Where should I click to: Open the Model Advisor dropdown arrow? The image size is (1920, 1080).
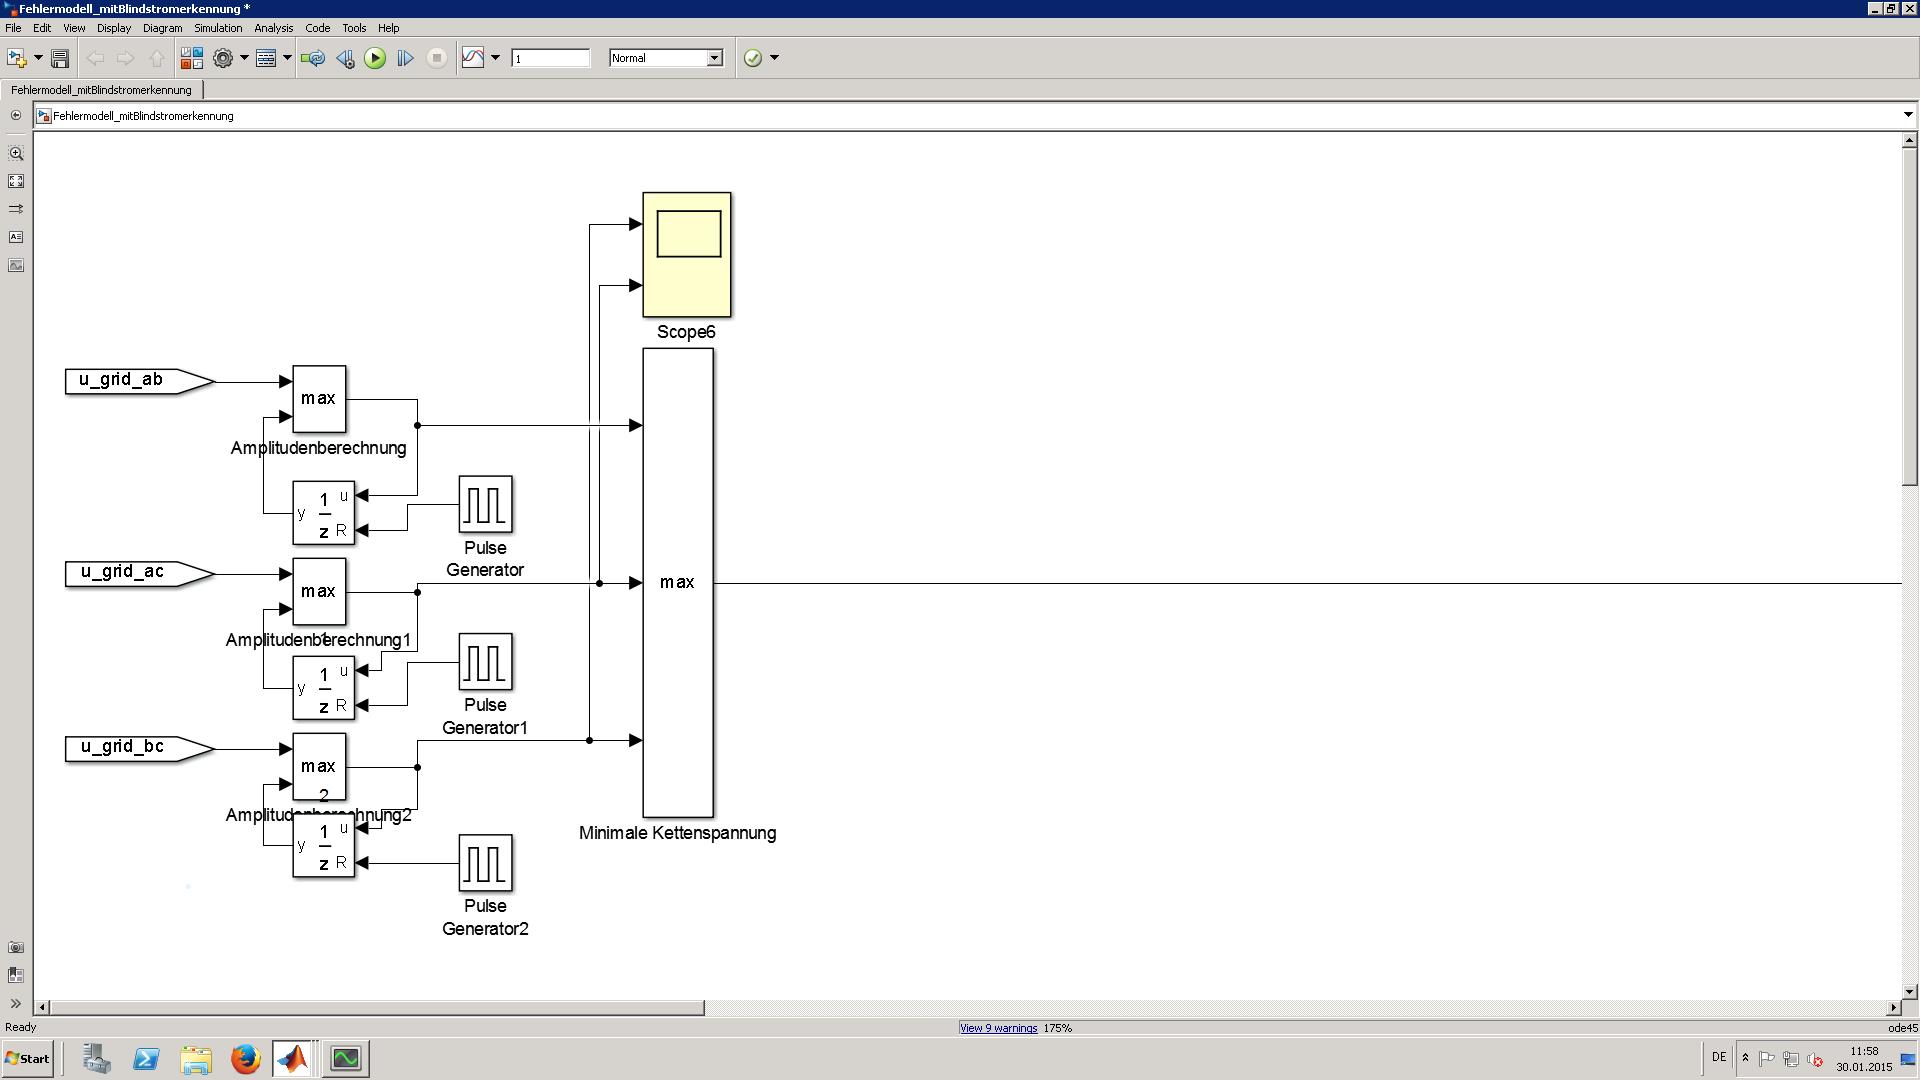click(774, 58)
